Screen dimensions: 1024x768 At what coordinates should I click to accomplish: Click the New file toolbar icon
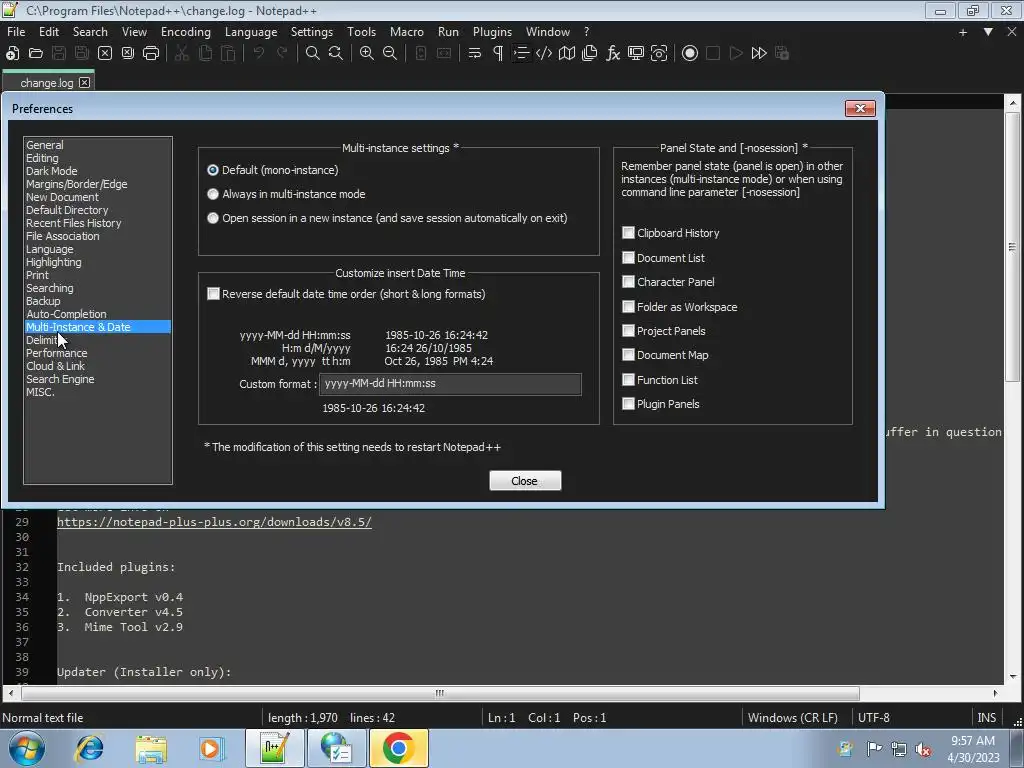(12, 54)
